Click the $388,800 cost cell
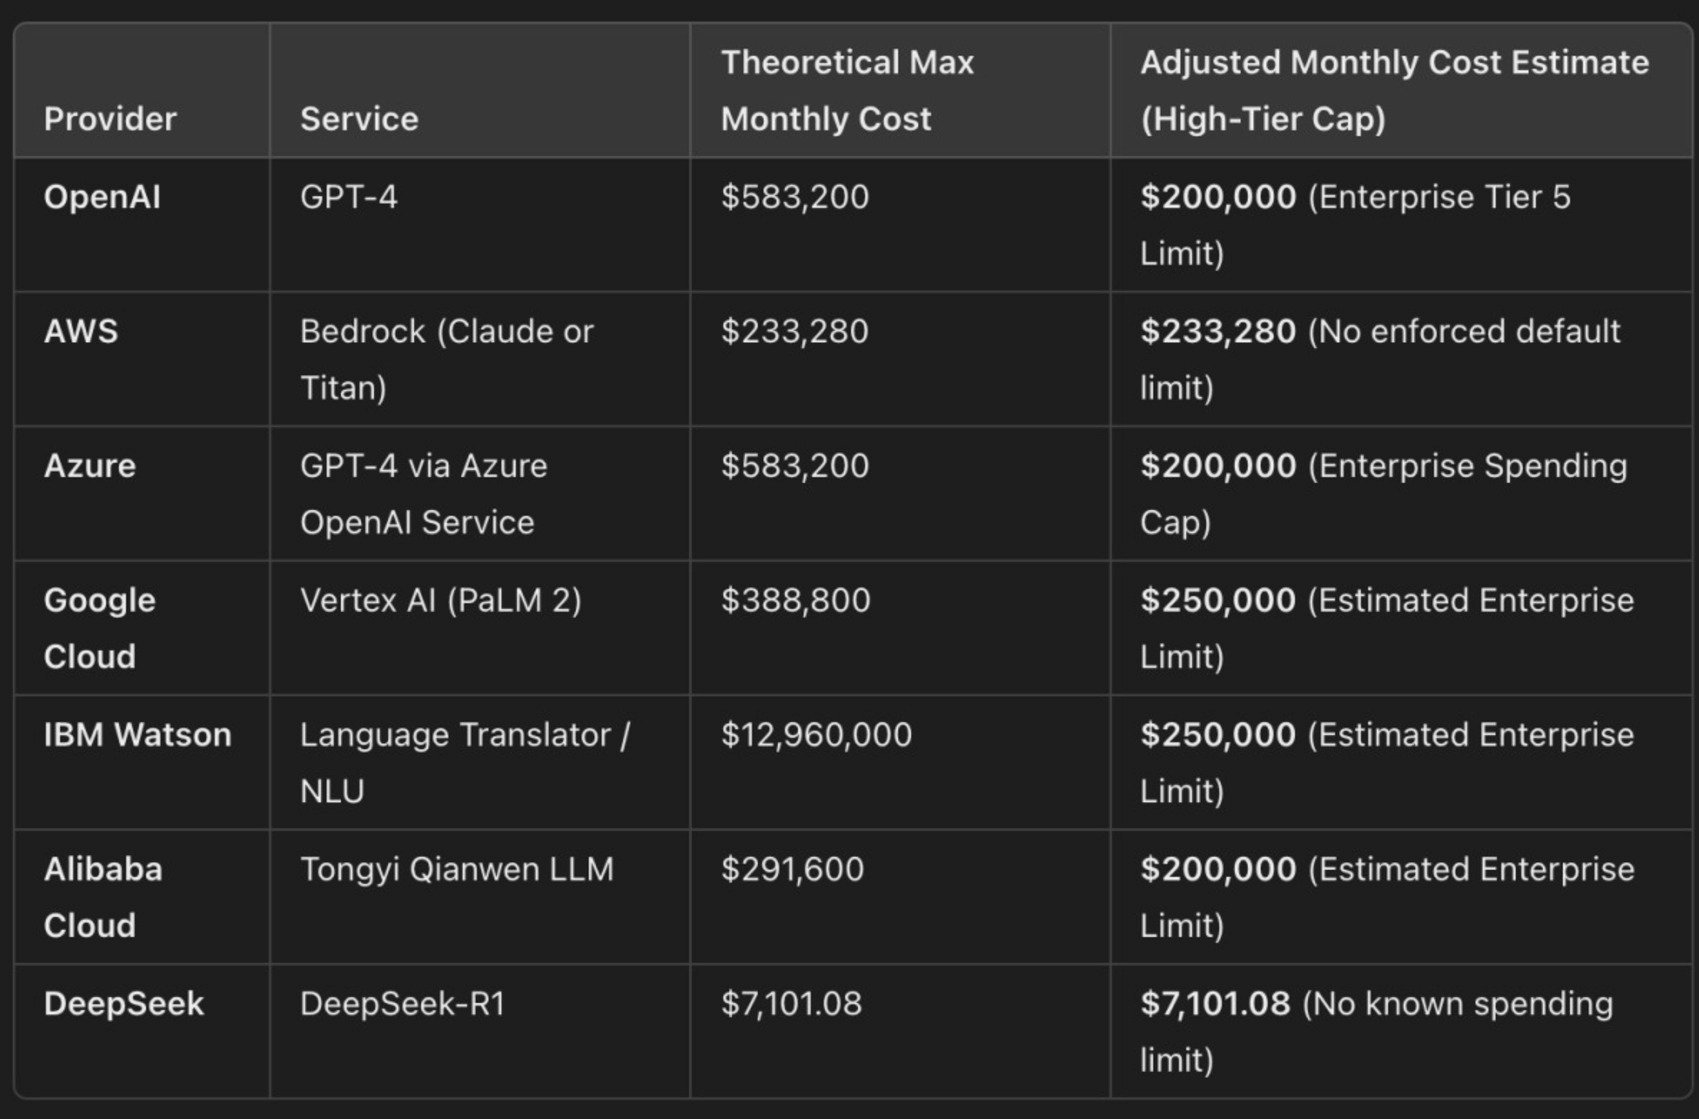 (x=795, y=600)
